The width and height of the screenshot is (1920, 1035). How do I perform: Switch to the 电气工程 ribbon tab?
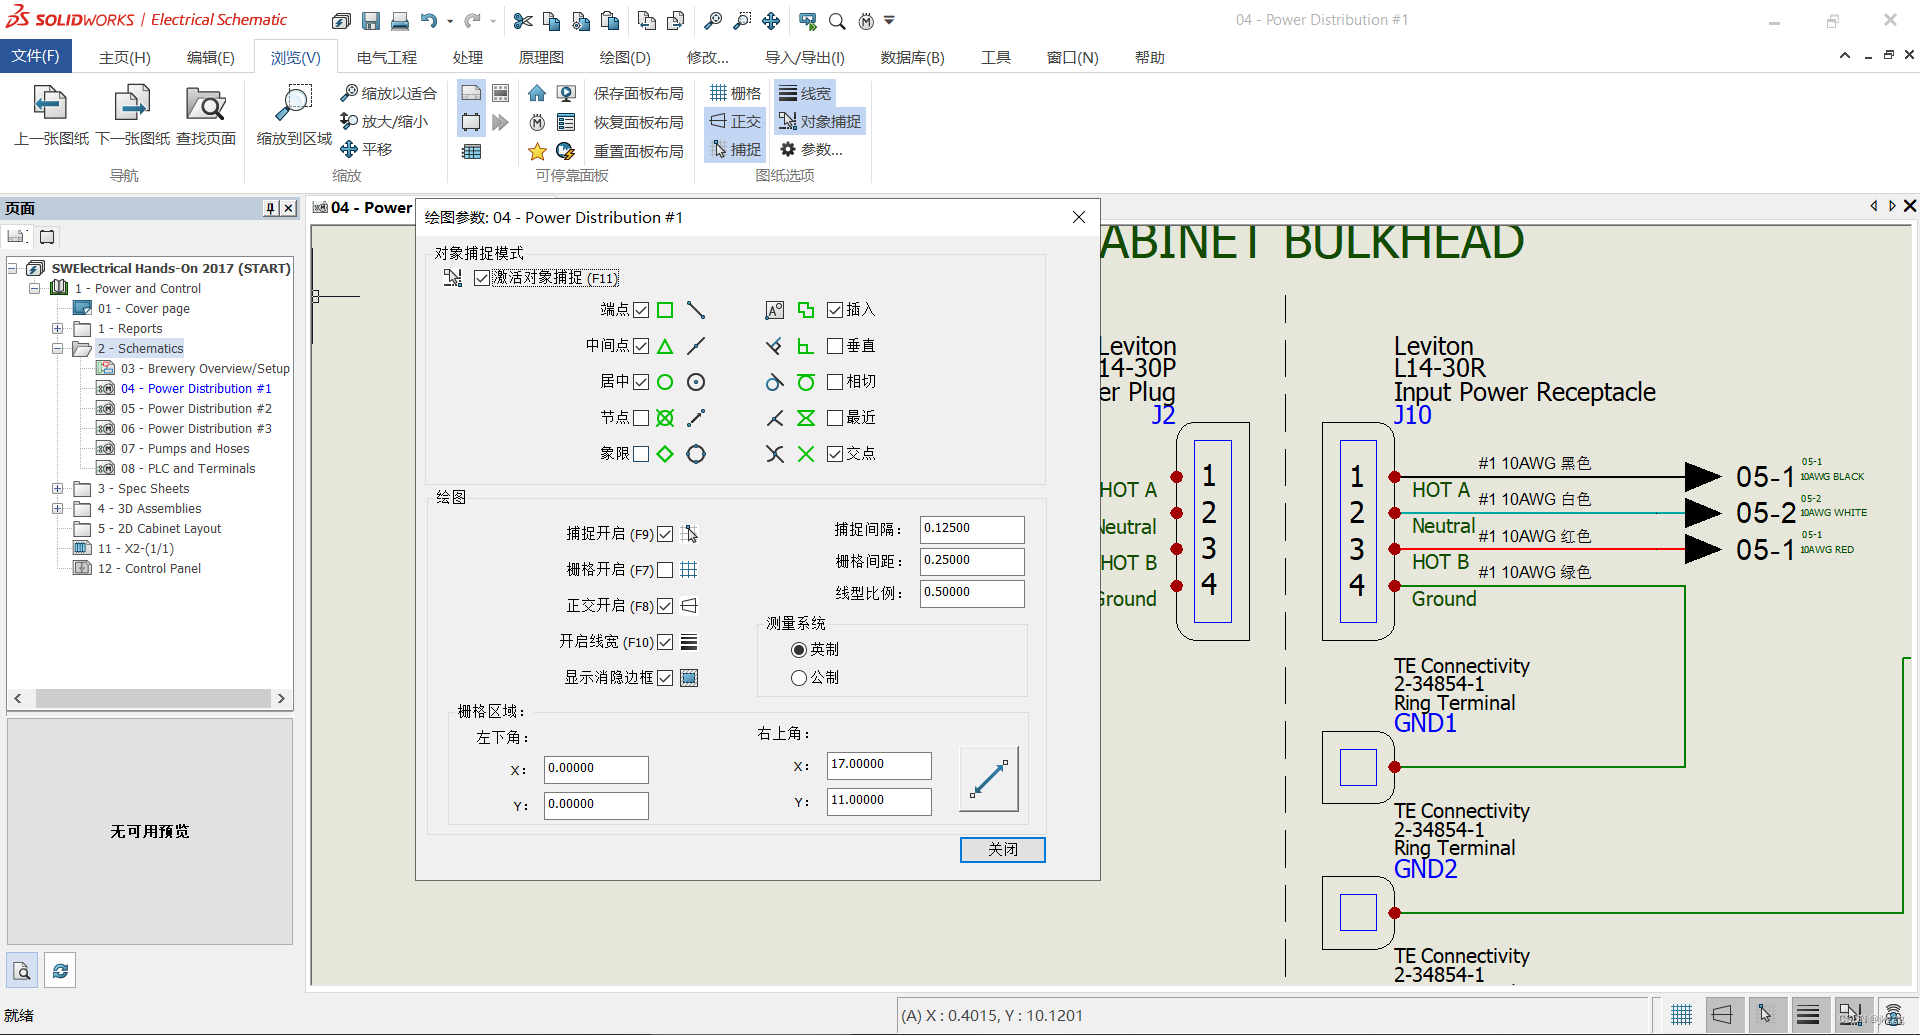tap(387, 57)
